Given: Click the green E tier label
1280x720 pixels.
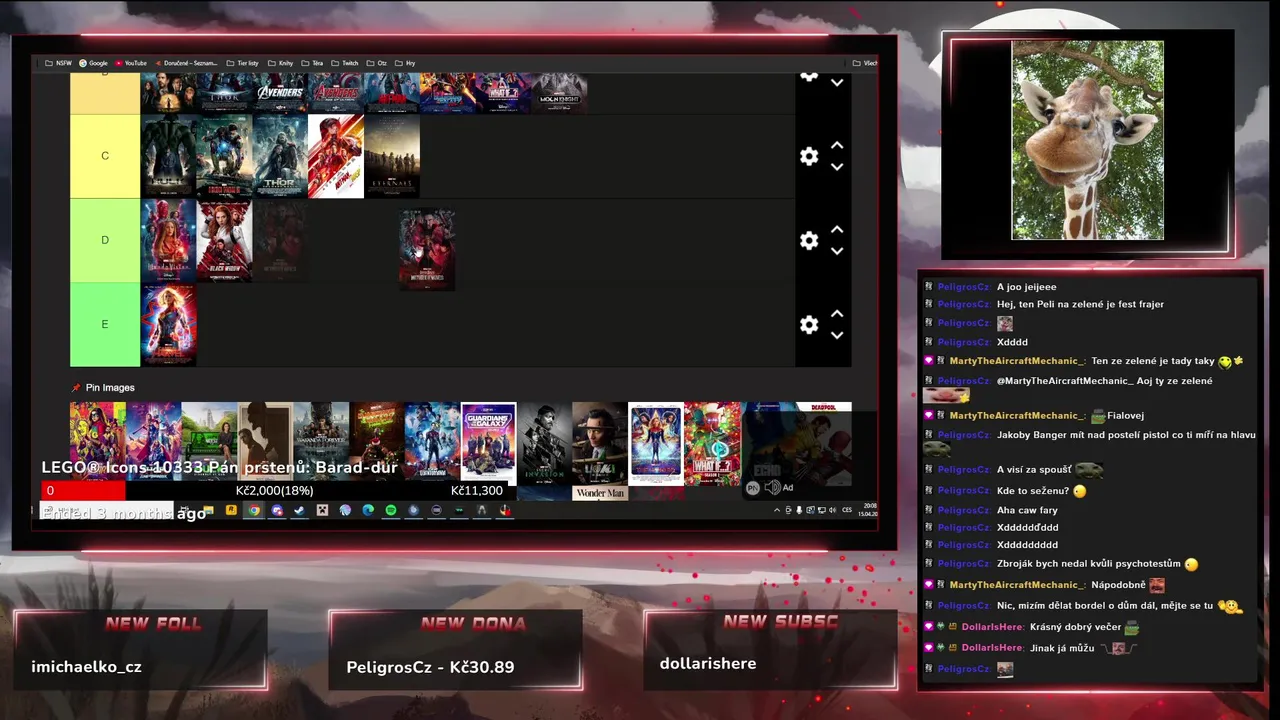Looking at the screenshot, I should [105, 324].
